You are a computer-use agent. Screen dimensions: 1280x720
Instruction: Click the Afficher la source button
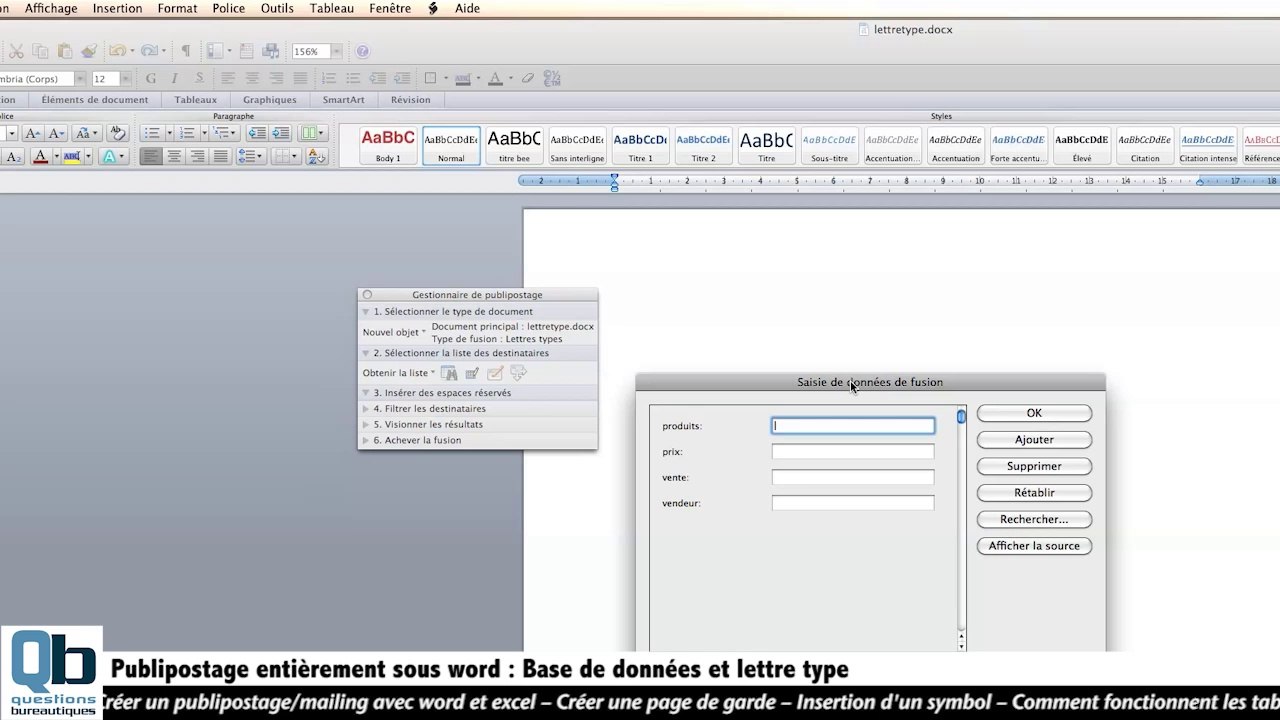tap(1034, 546)
